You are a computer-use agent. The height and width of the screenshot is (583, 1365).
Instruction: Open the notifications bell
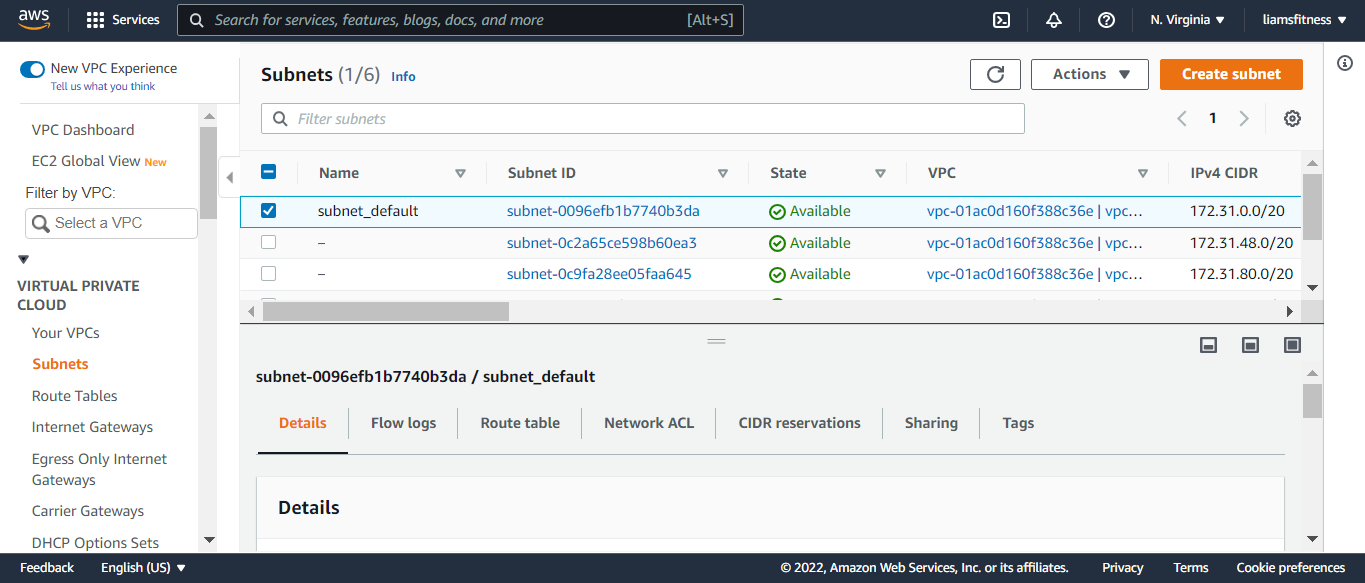pyautogui.click(x=1054, y=20)
